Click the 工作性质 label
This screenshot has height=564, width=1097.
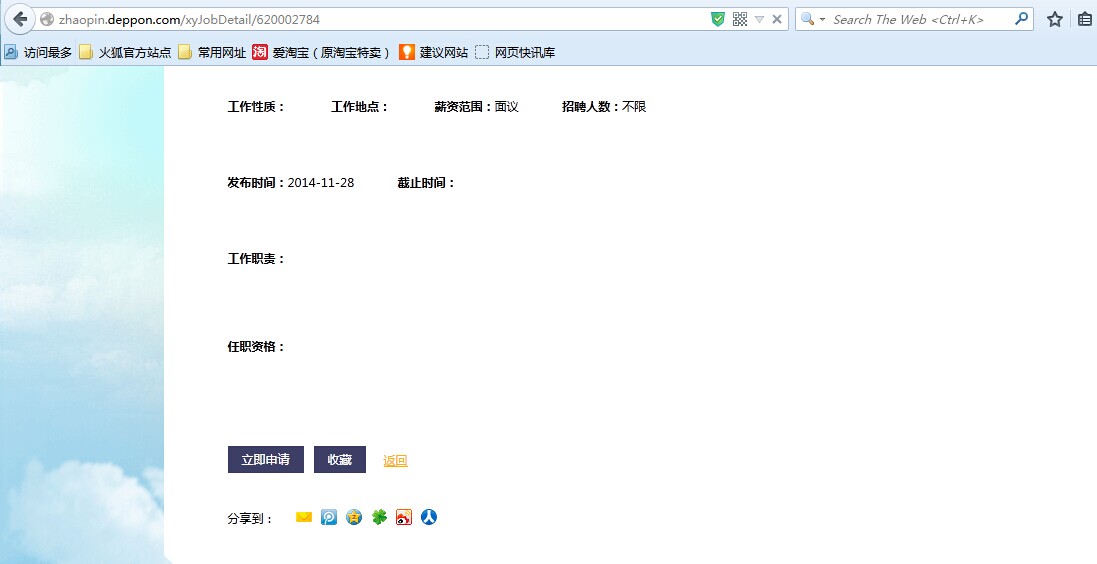[x=256, y=106]
